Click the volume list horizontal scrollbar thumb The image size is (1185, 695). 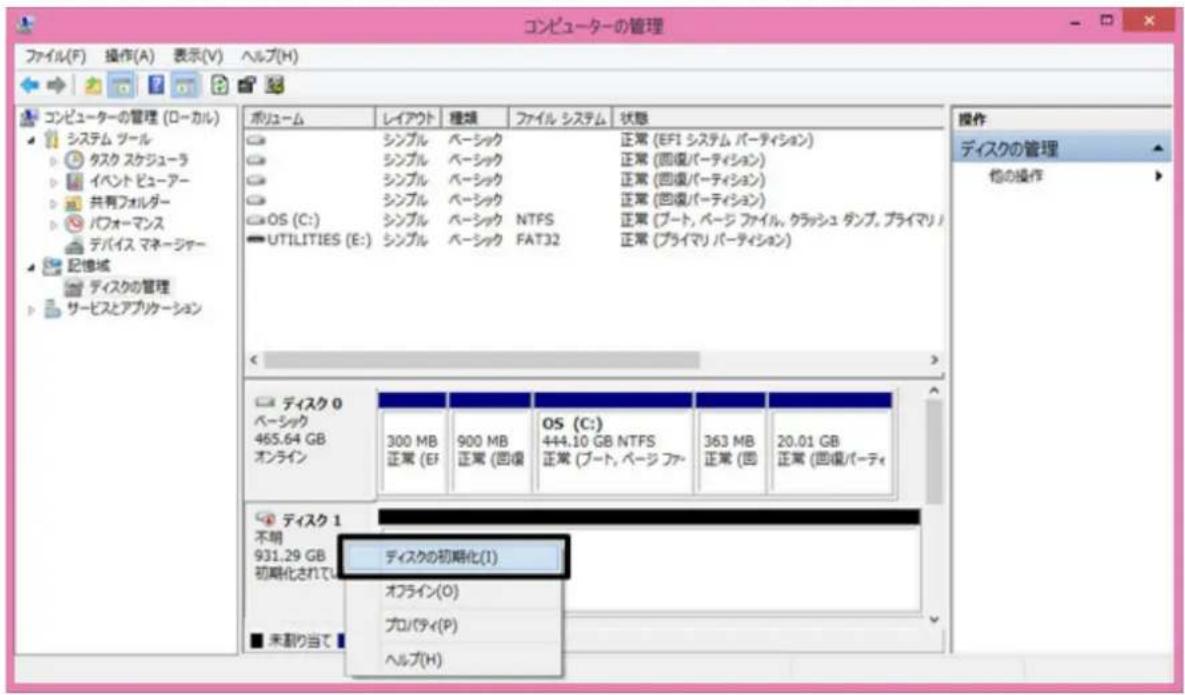pyautogui.click(x=481, y=360)
